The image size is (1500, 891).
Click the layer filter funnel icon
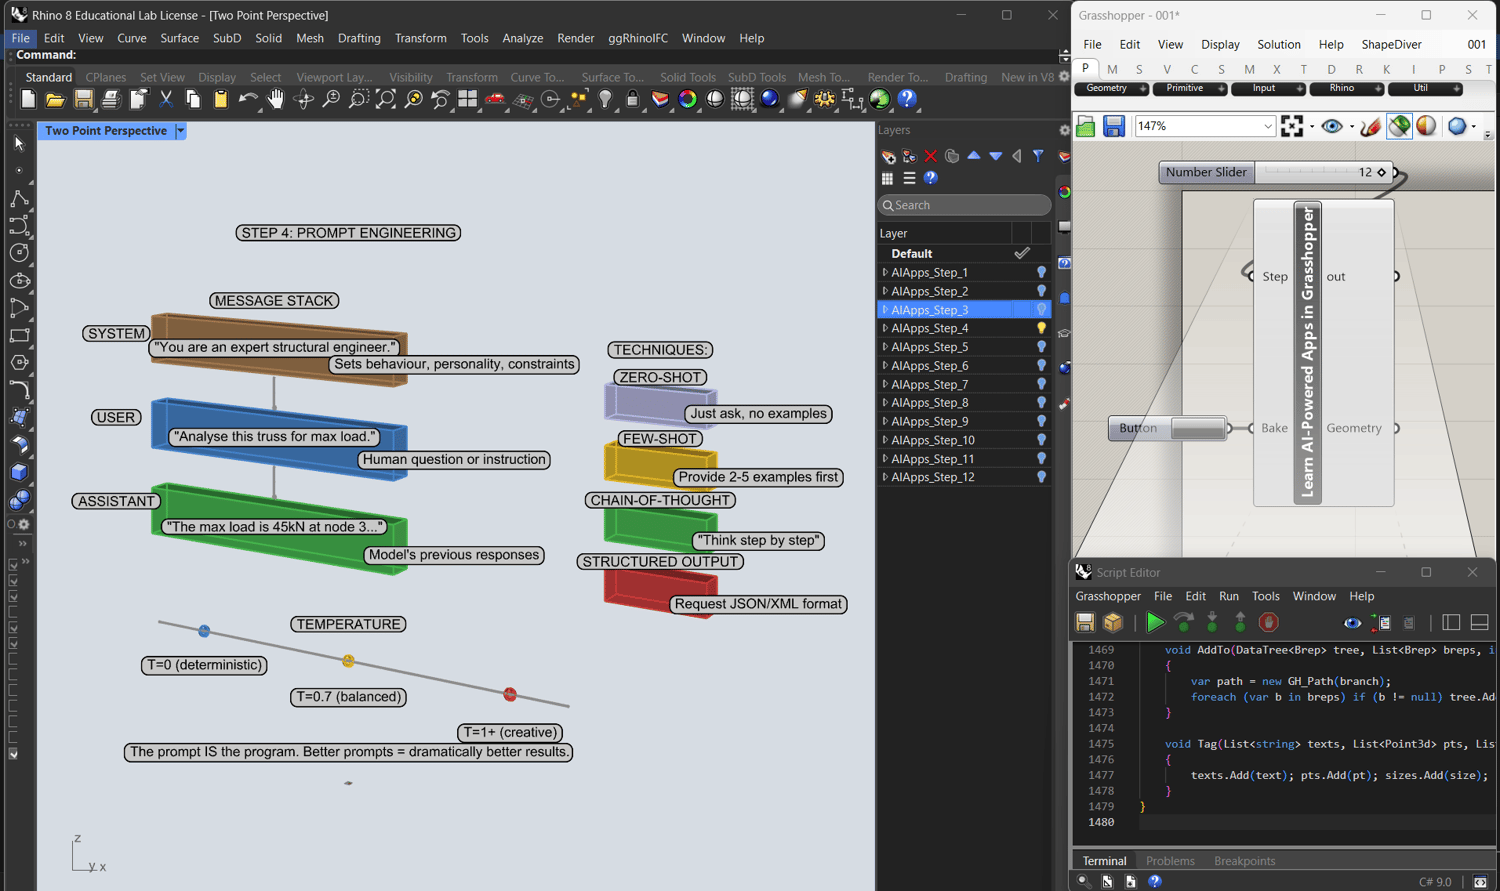click(x=1038, y=156)
